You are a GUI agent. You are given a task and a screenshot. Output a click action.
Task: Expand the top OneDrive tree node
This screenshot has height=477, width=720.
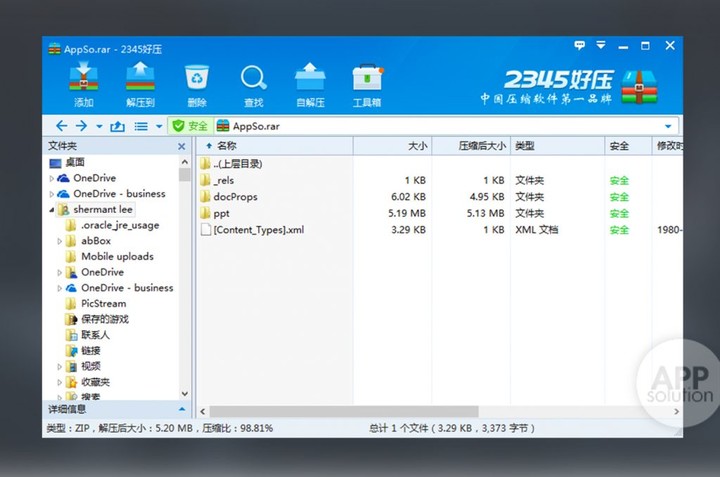click(x=51, y=178)
